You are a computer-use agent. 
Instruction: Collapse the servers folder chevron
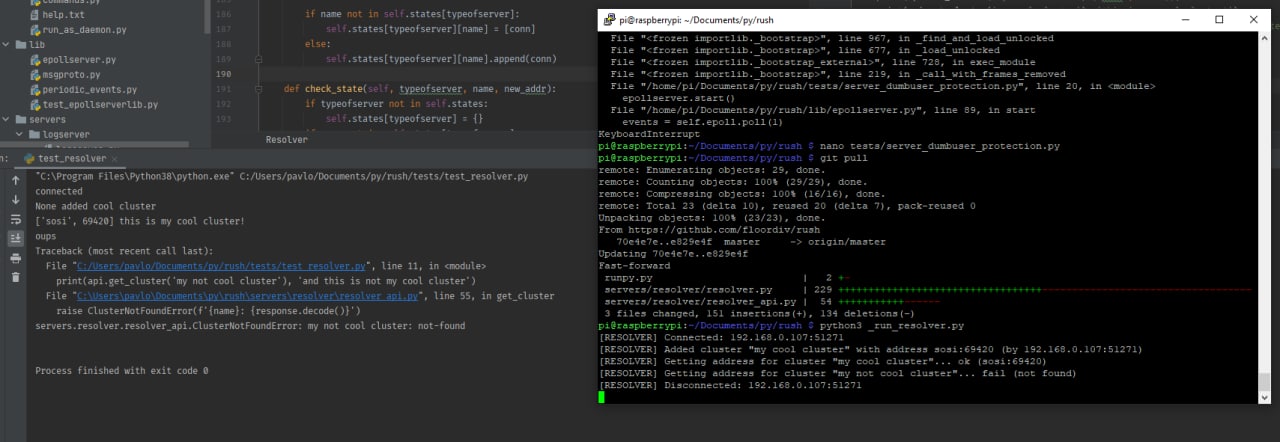[x=6, y=119]
